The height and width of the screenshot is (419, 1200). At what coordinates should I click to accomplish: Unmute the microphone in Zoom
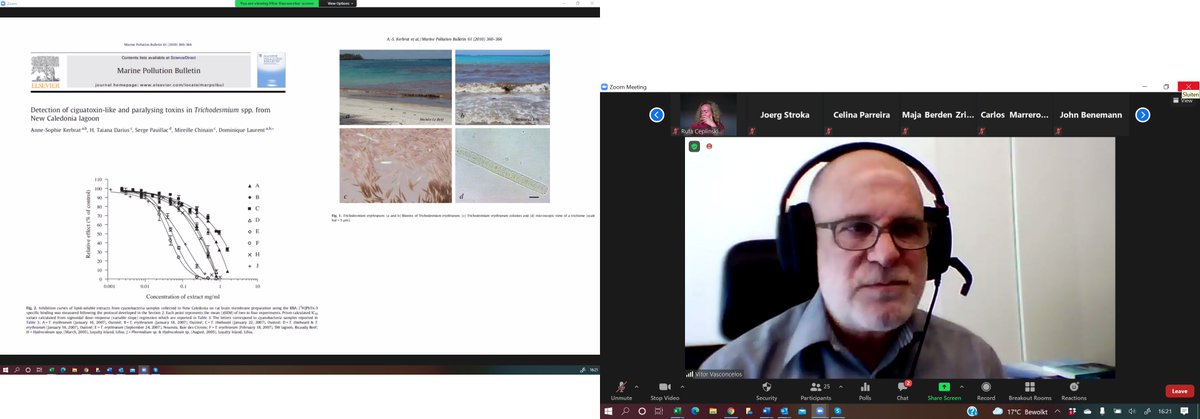(x=622, y=390)
